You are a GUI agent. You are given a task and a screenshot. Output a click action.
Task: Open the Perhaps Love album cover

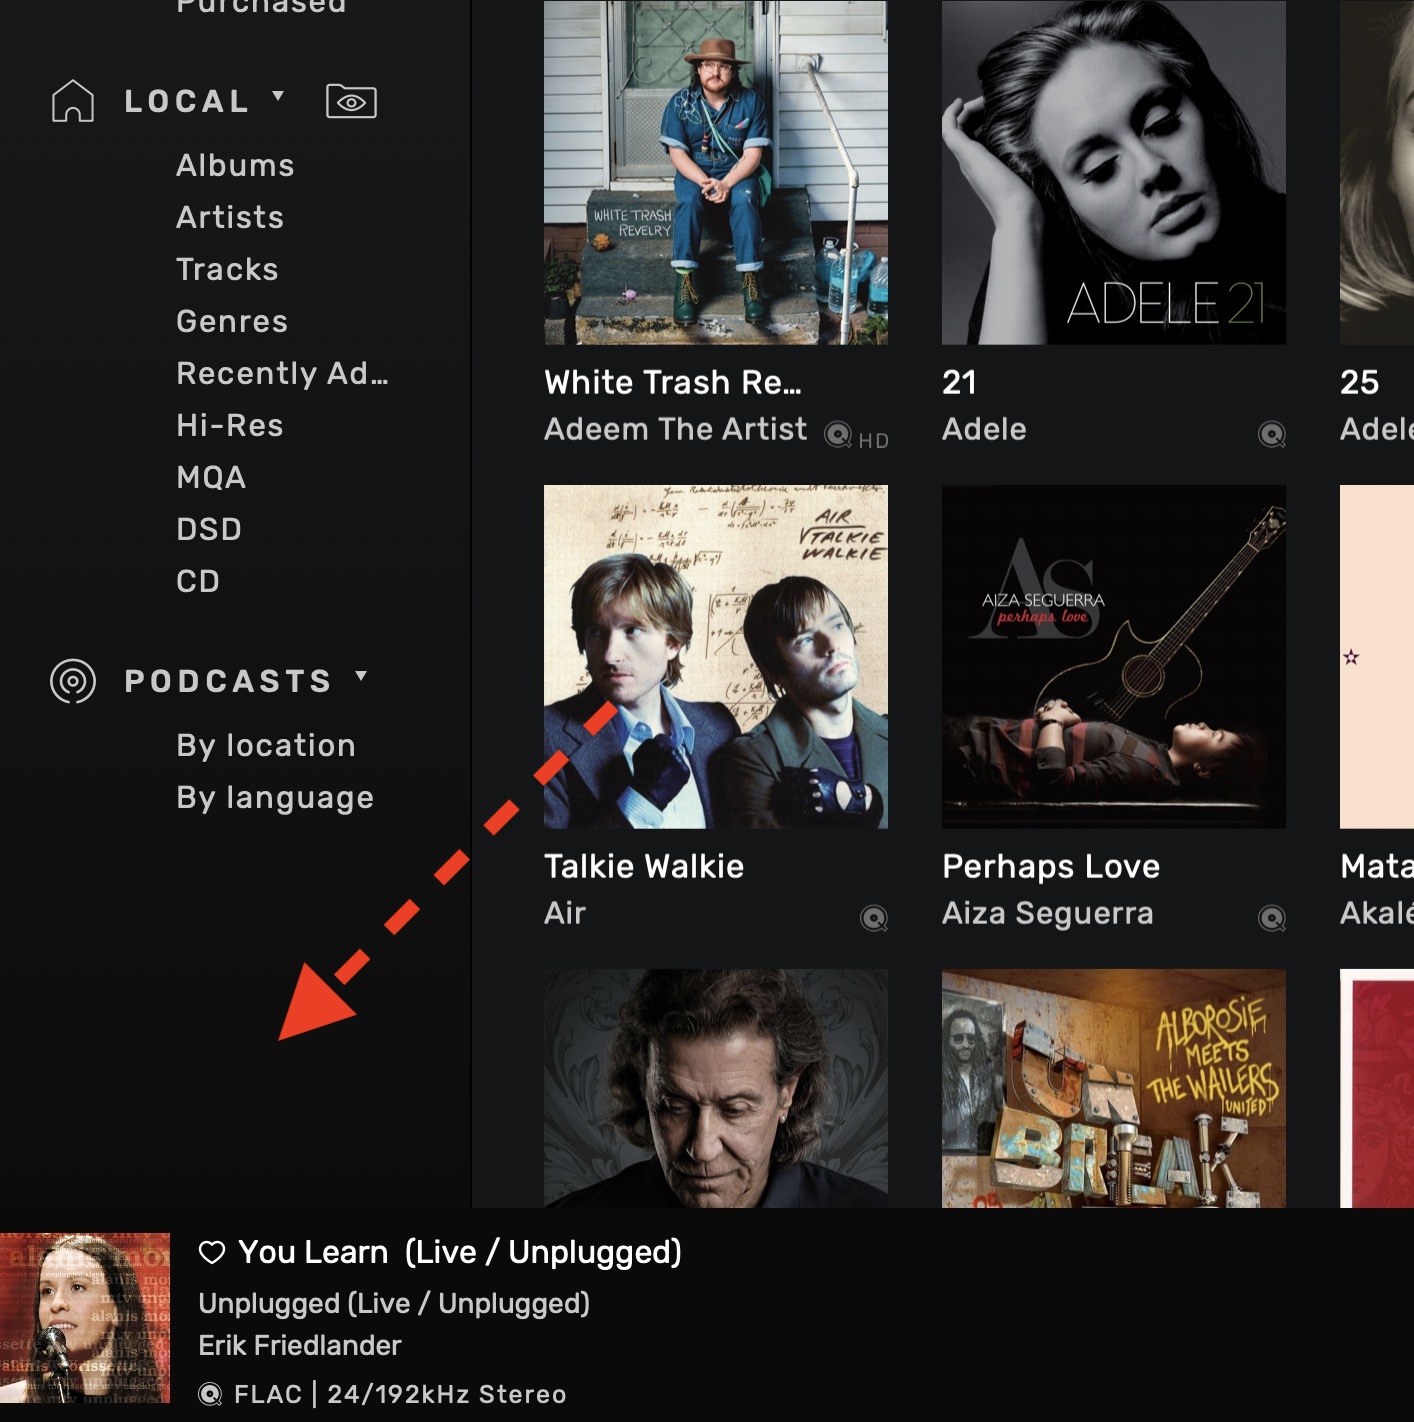point(1114,657)
